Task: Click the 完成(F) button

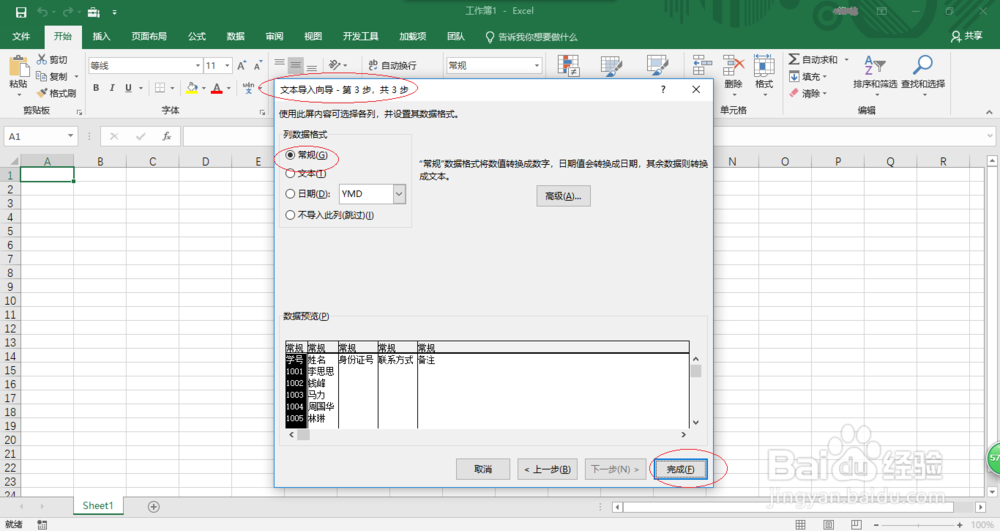Action: click(x=680, y=469)
